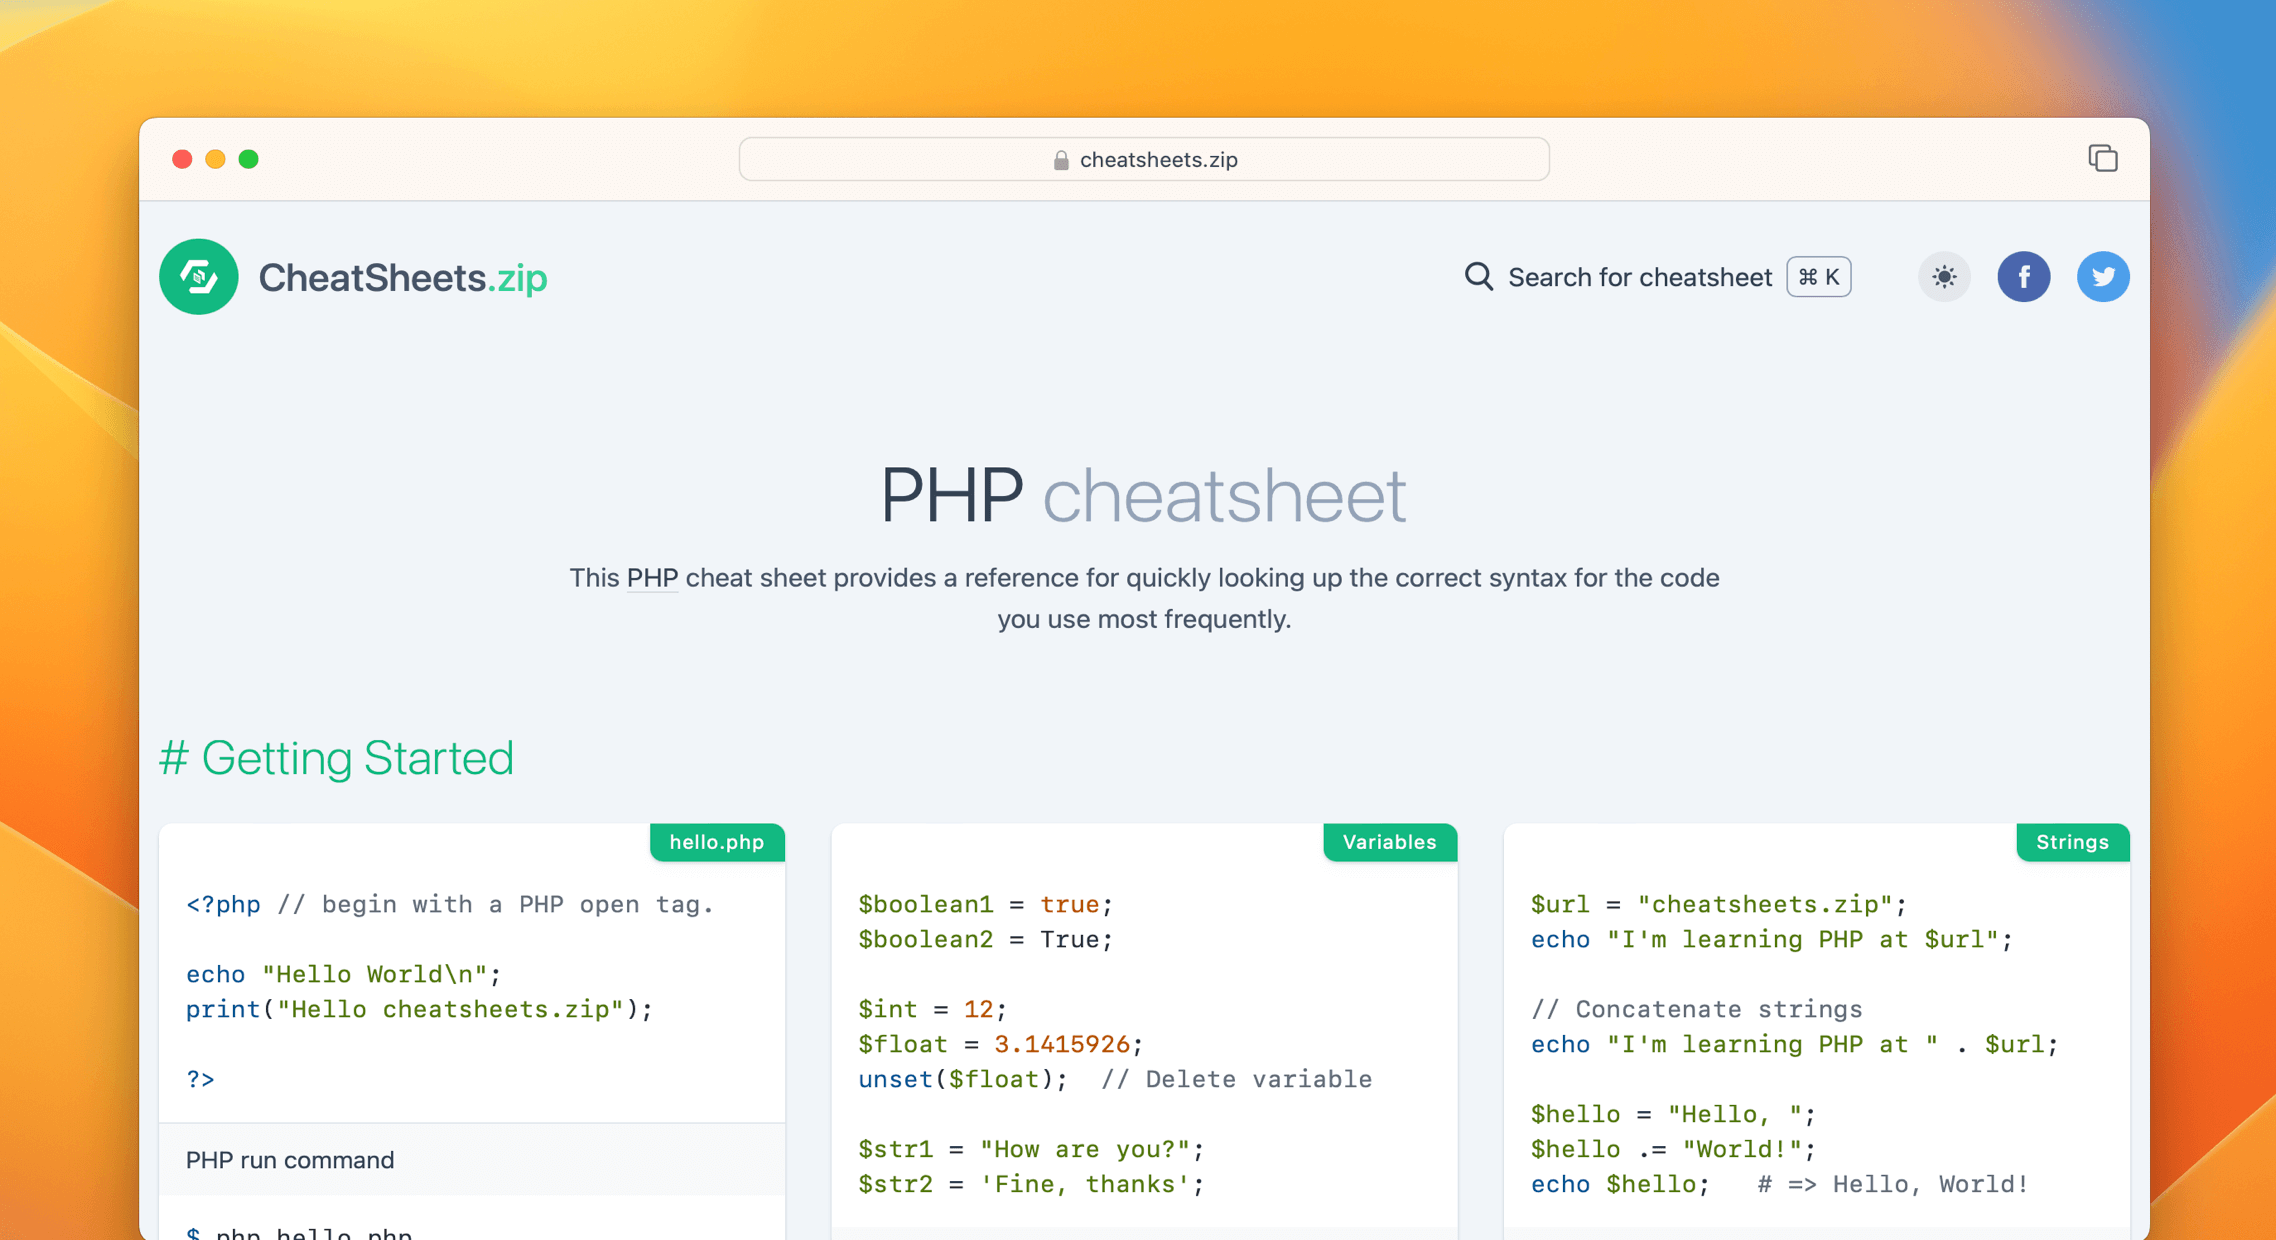Select the Strings card tab label
This screenshot has height=1240, width=2276.
2072,842
